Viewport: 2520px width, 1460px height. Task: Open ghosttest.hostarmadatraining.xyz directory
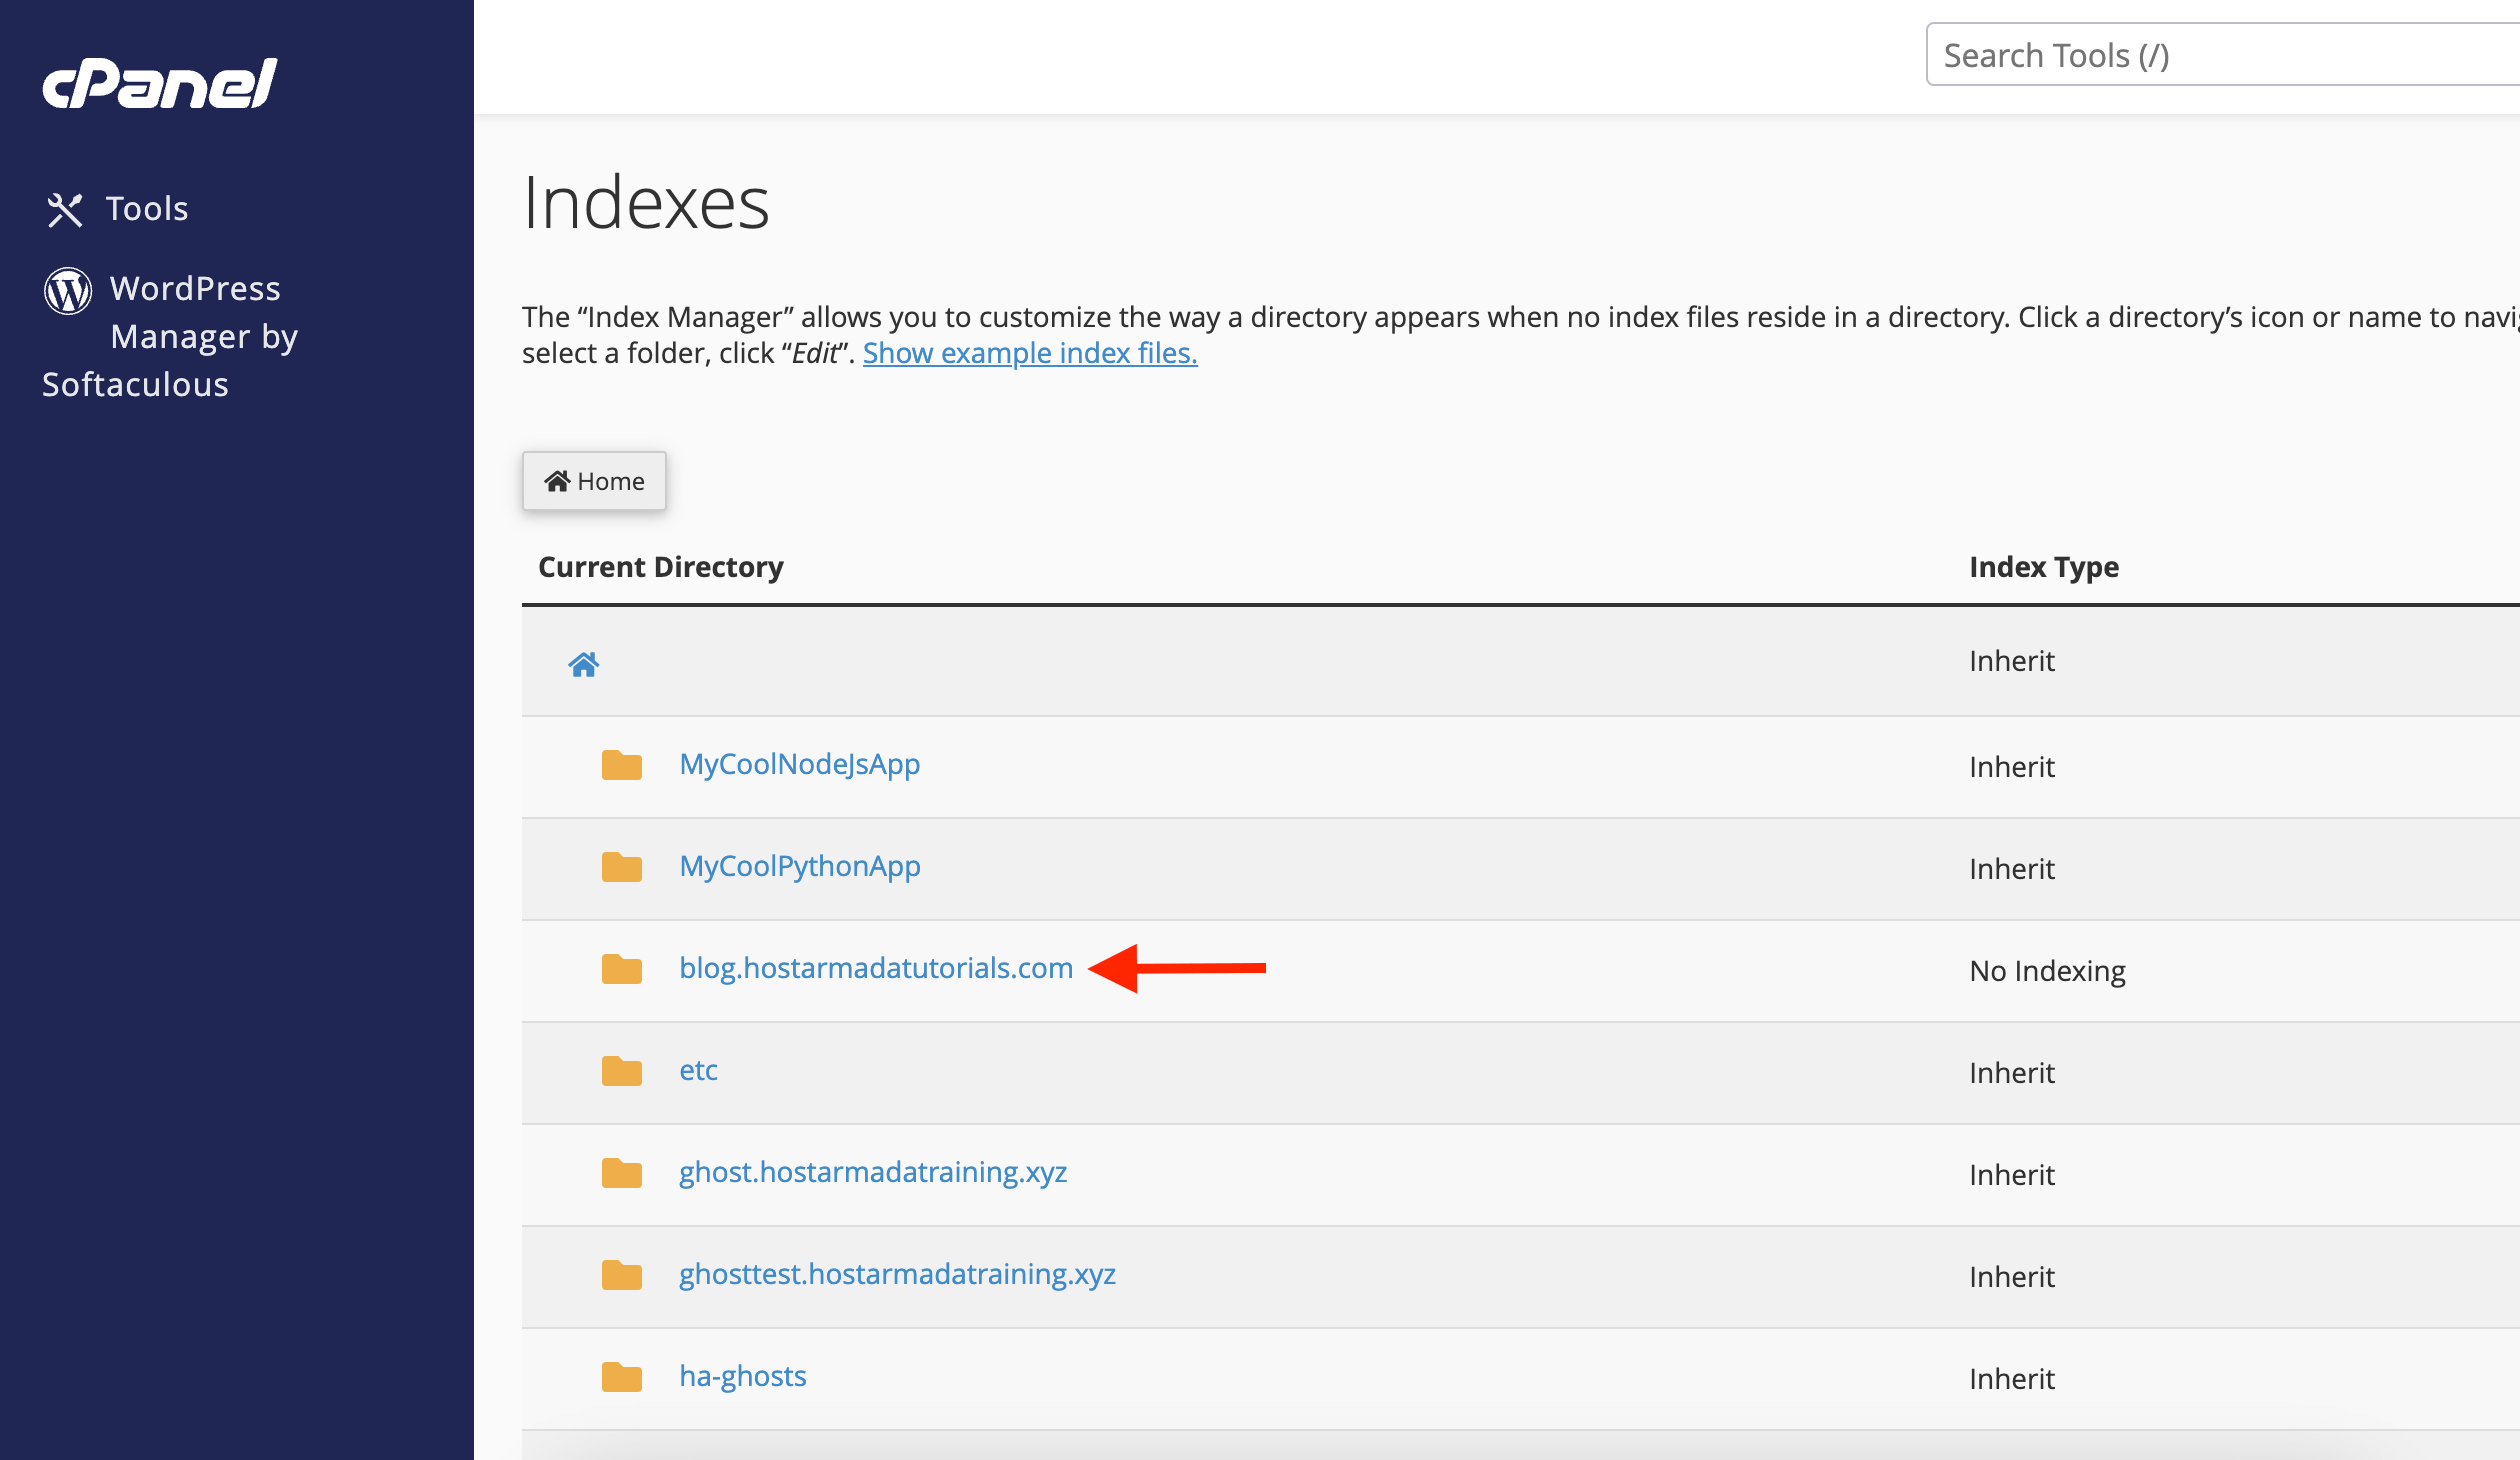[898, 1274]
